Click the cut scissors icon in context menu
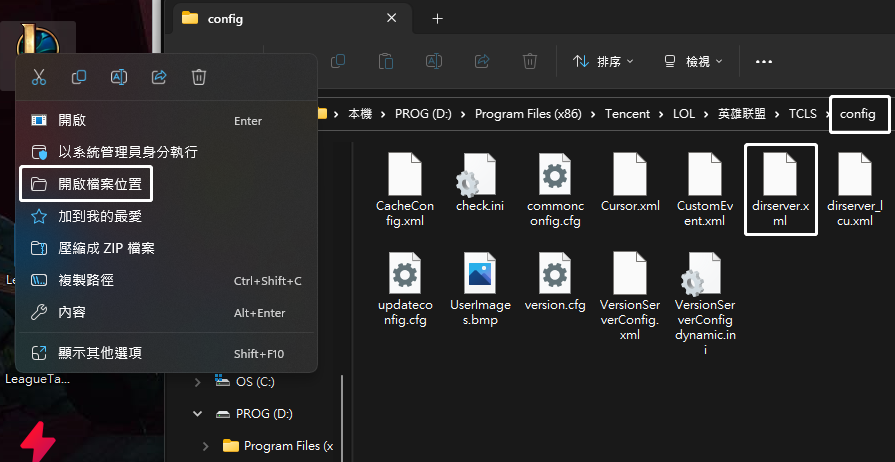895x462 pixels. click(x=39, y=77)
